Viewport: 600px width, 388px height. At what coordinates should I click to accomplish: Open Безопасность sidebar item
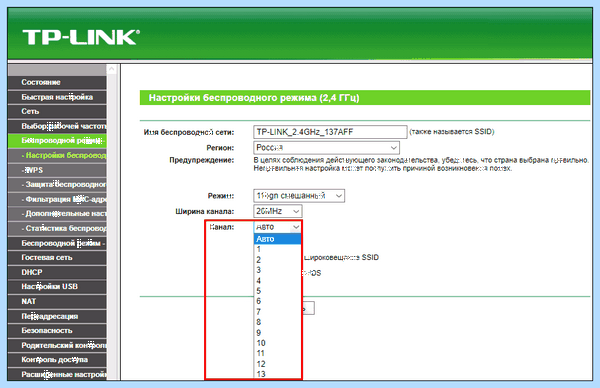[x=57, y=331]
